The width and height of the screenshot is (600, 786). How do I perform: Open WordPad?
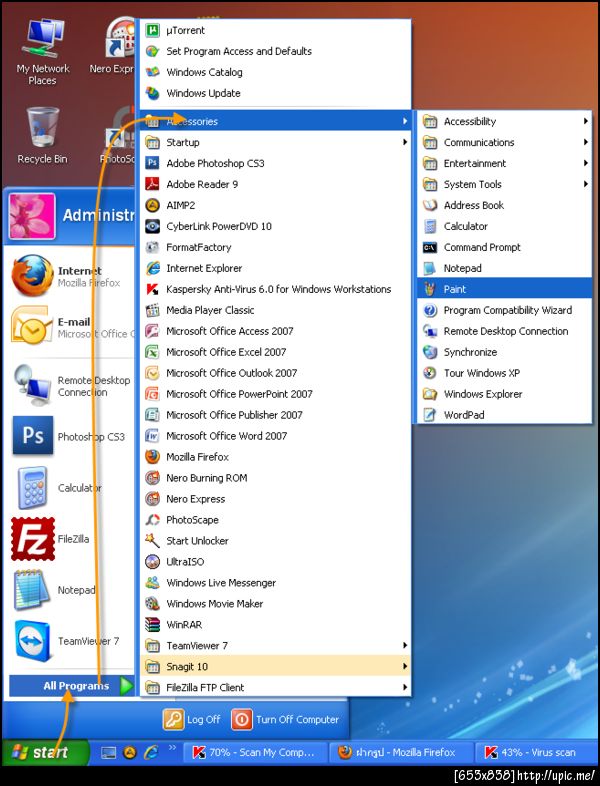504,415
